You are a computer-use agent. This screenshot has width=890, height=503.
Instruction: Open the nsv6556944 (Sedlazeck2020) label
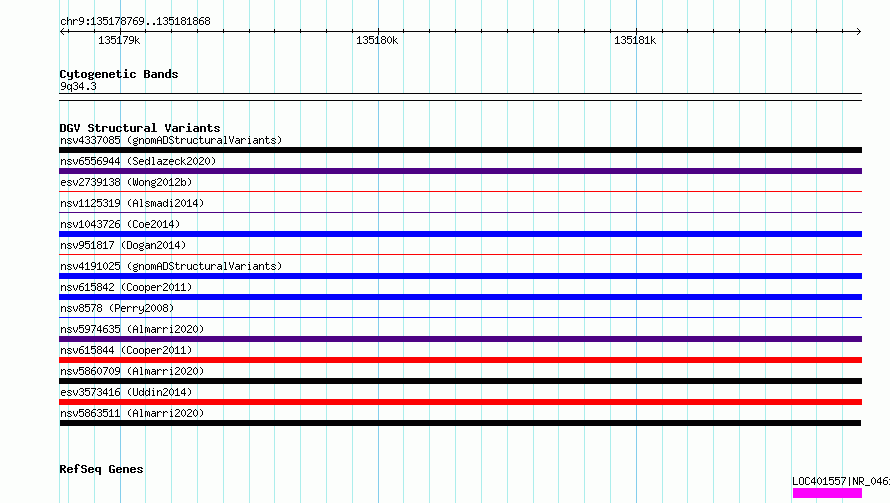coord(138,161)
